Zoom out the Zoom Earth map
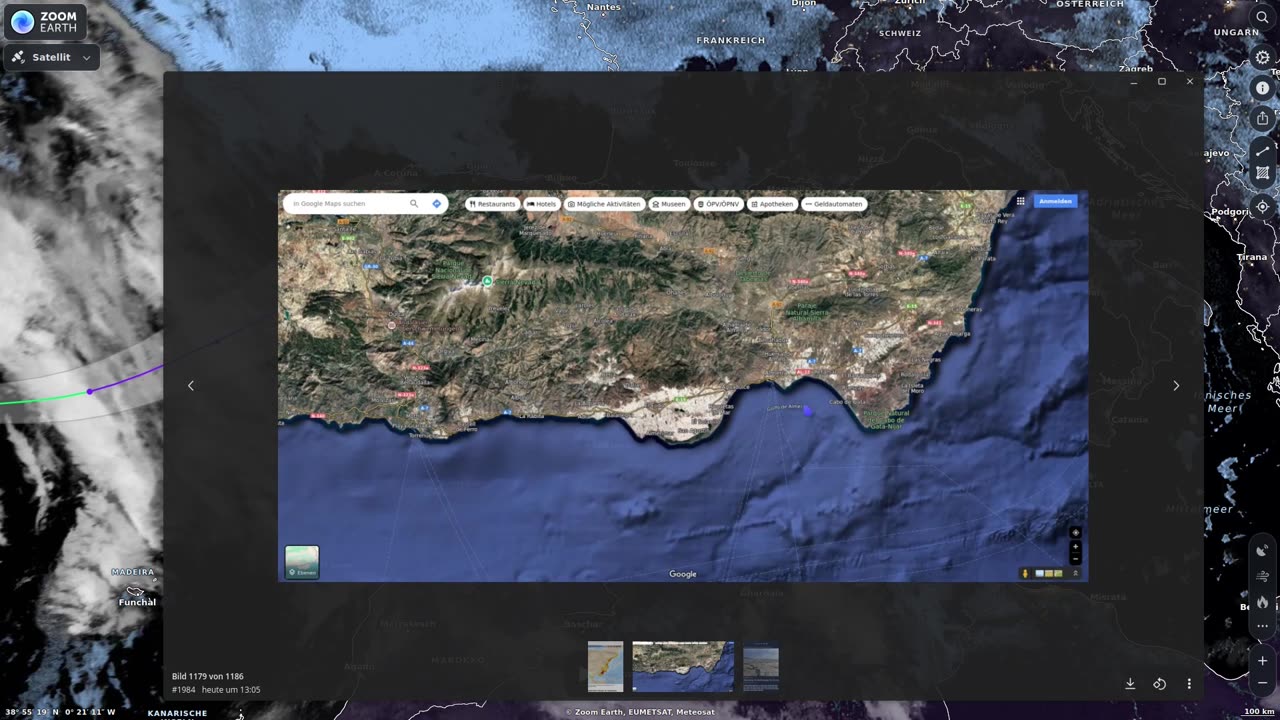 pyautogui.click(x=1262, y=683)
